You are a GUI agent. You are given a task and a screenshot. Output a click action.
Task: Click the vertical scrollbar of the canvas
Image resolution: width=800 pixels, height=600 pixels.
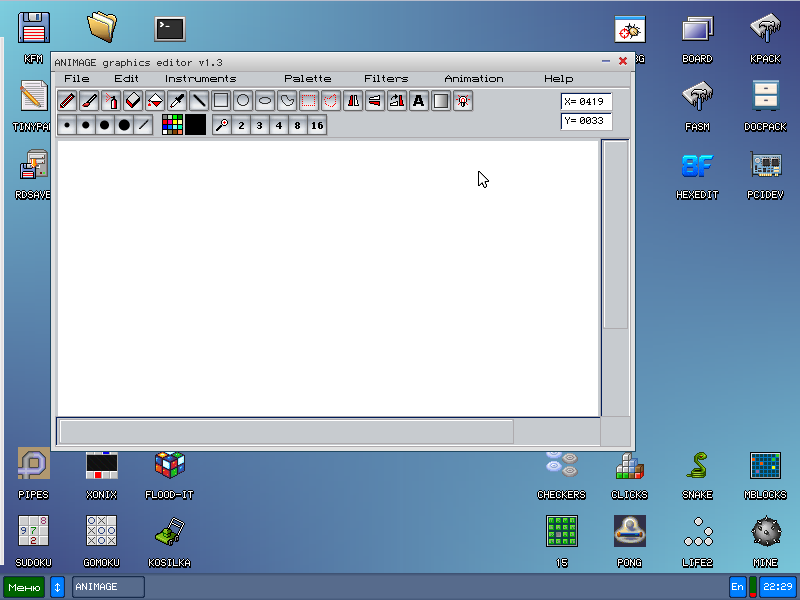pyautogui.click(x=615, y=278)
